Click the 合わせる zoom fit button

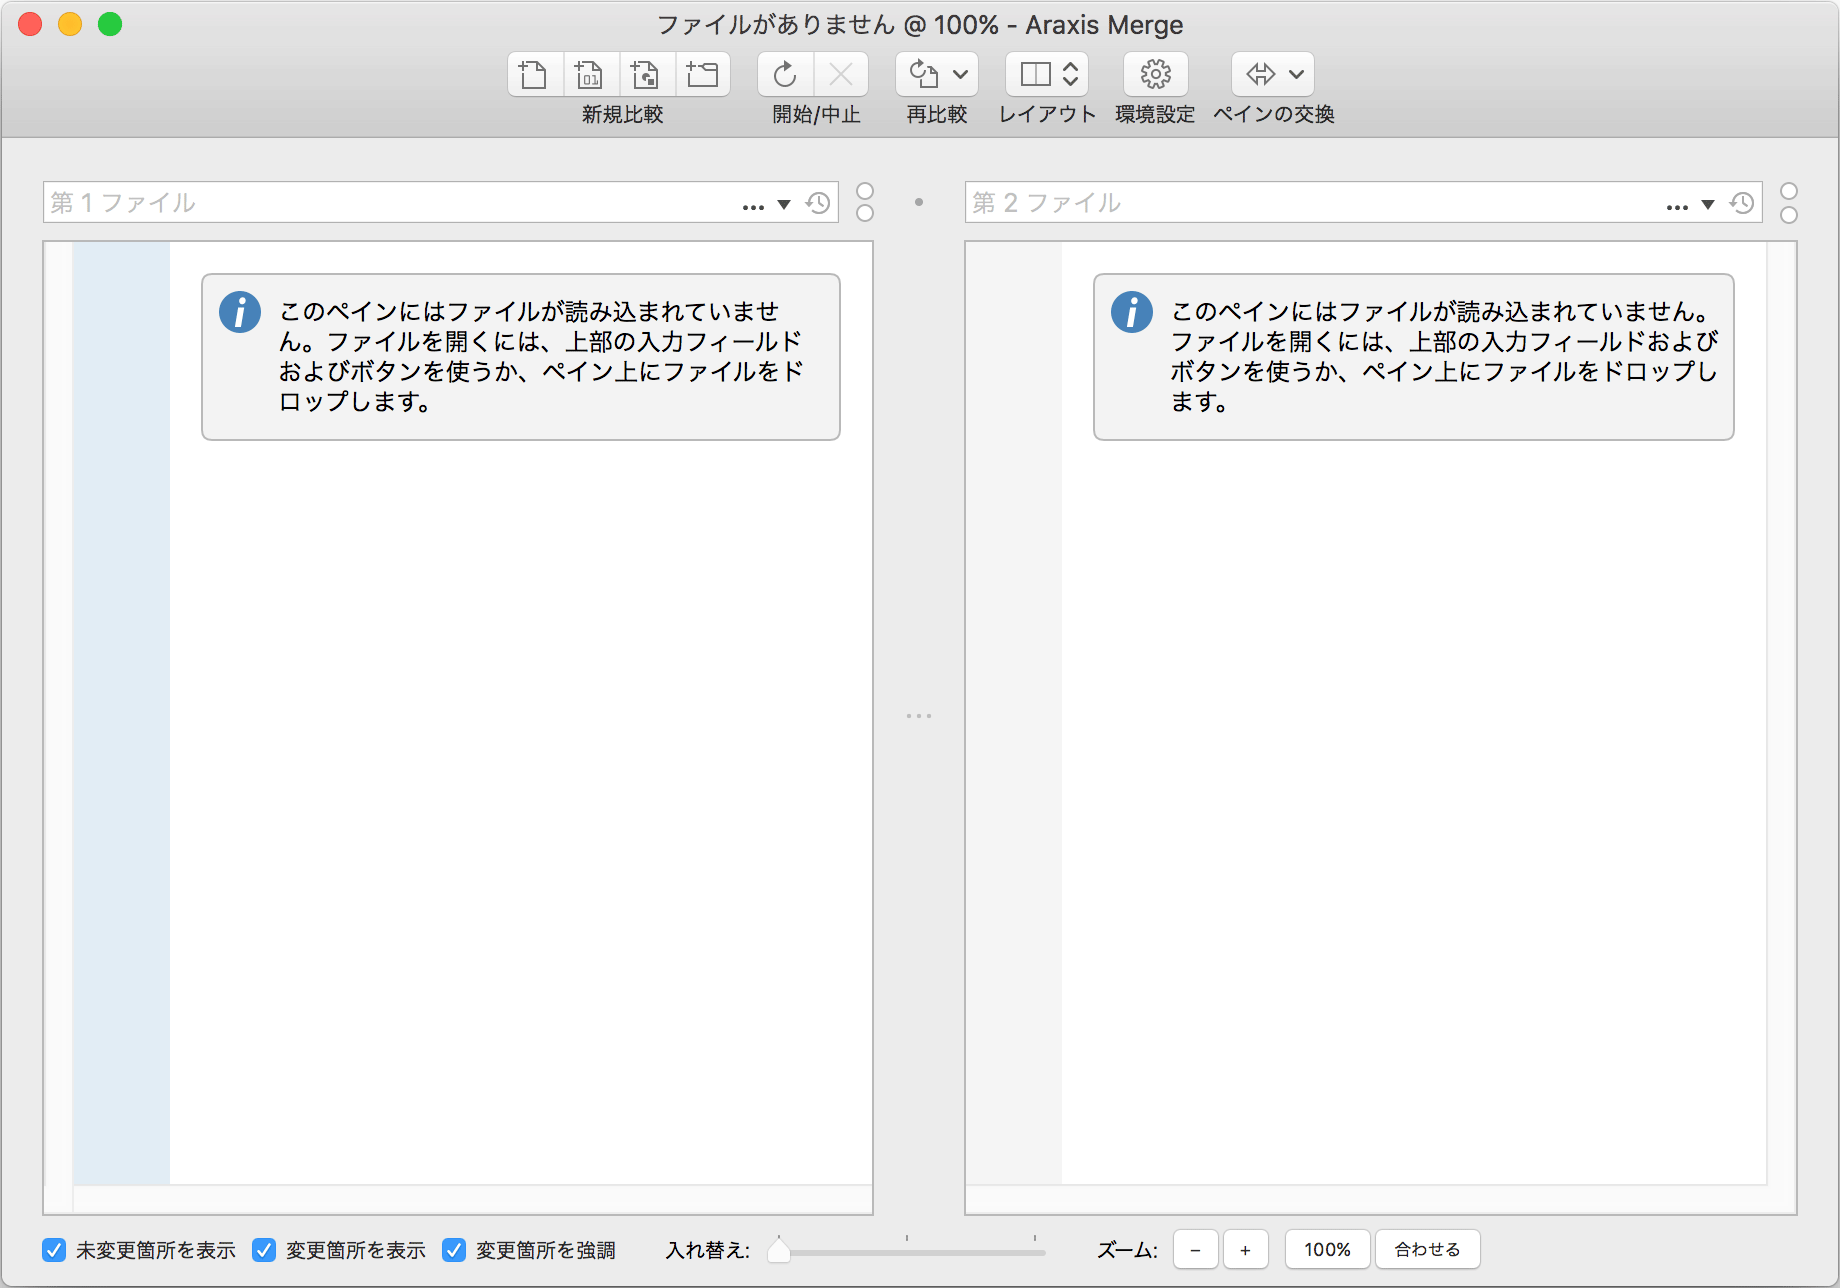(x=1427, y=1249)
